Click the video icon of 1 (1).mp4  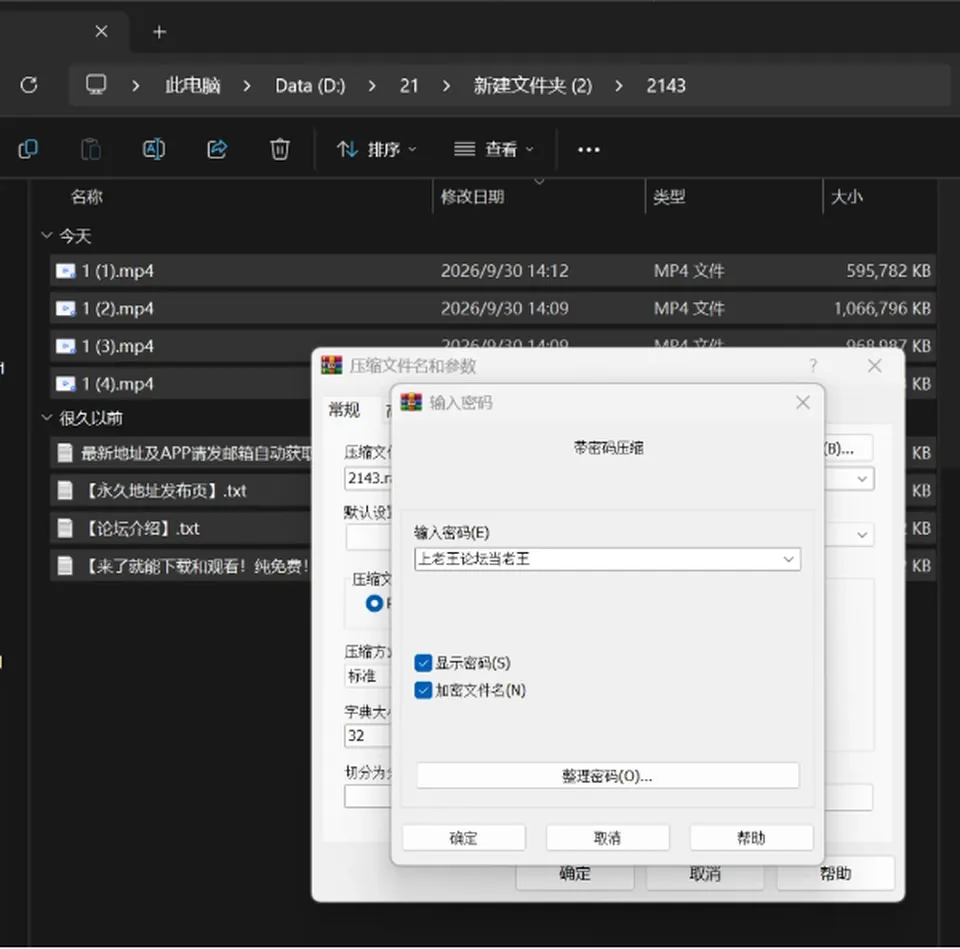(66, 271)
